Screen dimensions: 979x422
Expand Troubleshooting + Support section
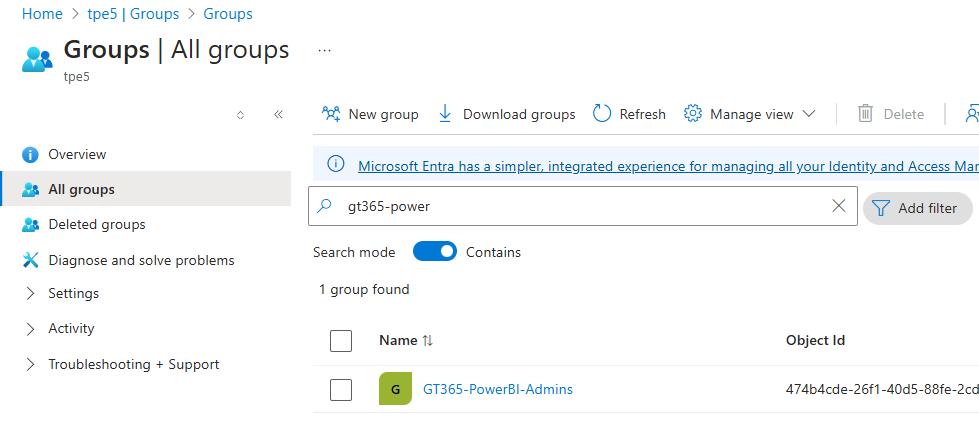pyautogui.click(x=30, y=365)
